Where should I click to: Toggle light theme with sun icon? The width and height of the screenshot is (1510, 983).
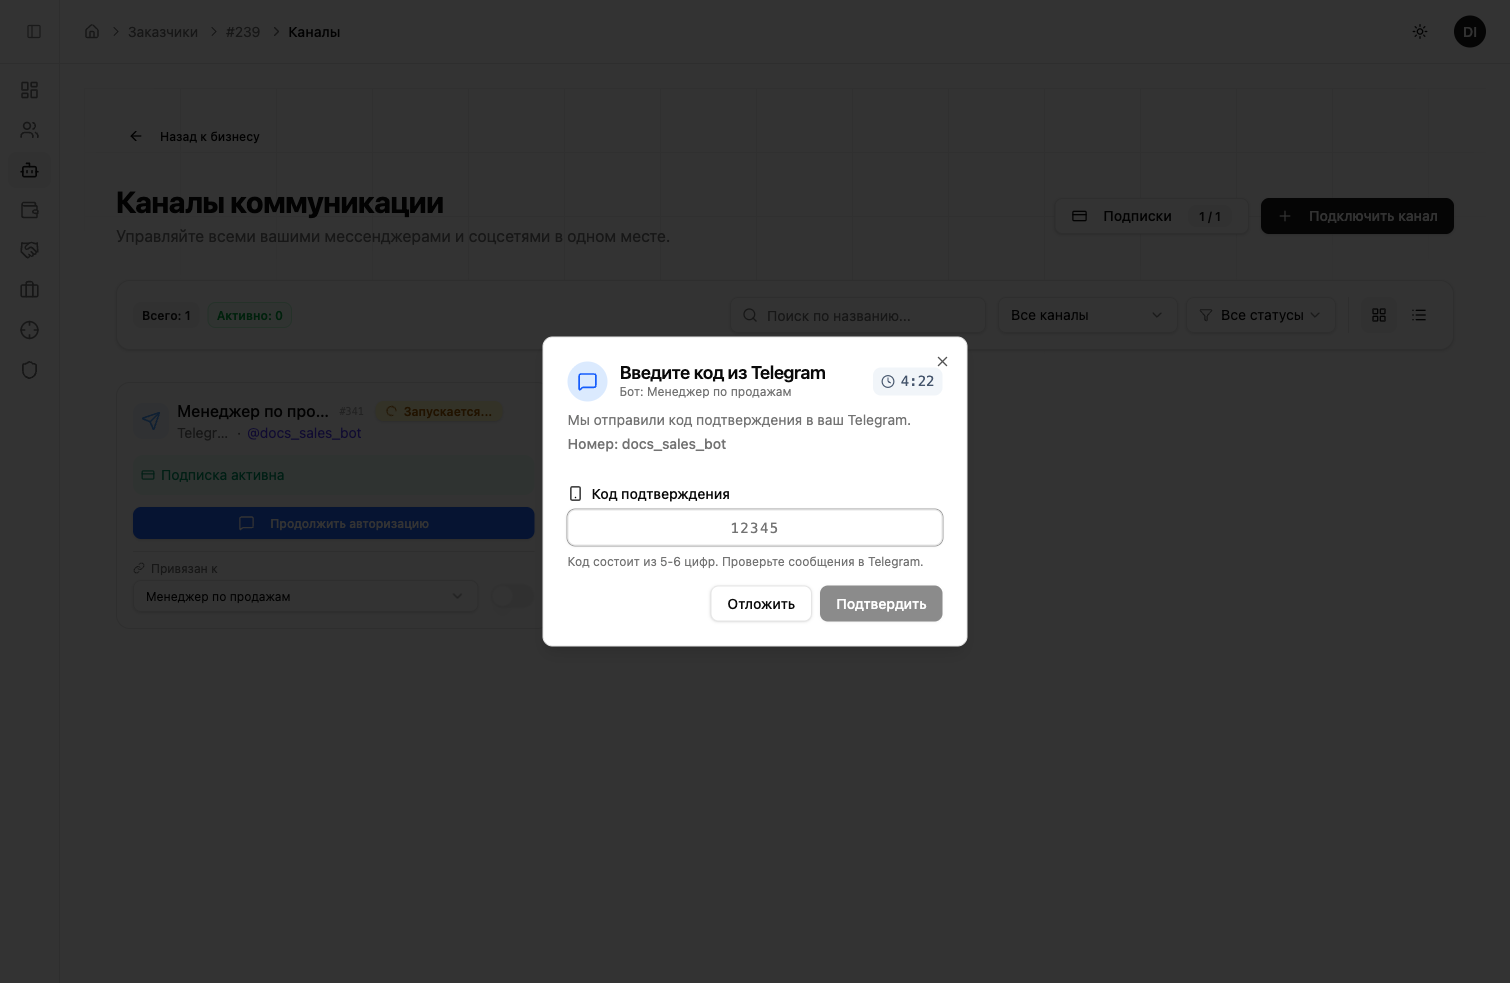point(1420,31)
